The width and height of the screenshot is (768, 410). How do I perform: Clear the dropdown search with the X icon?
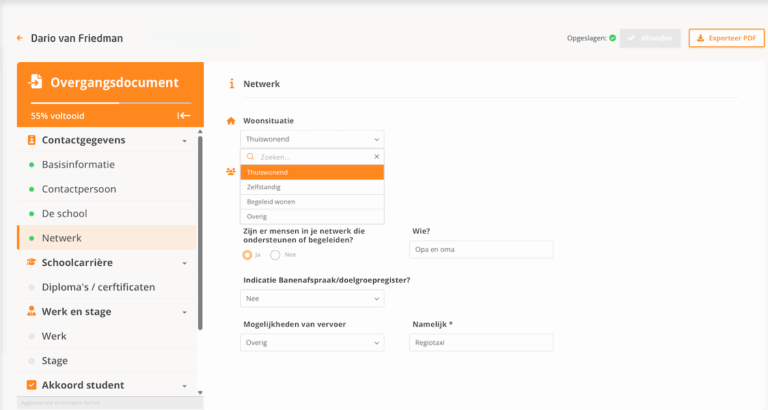click(377, 157)
